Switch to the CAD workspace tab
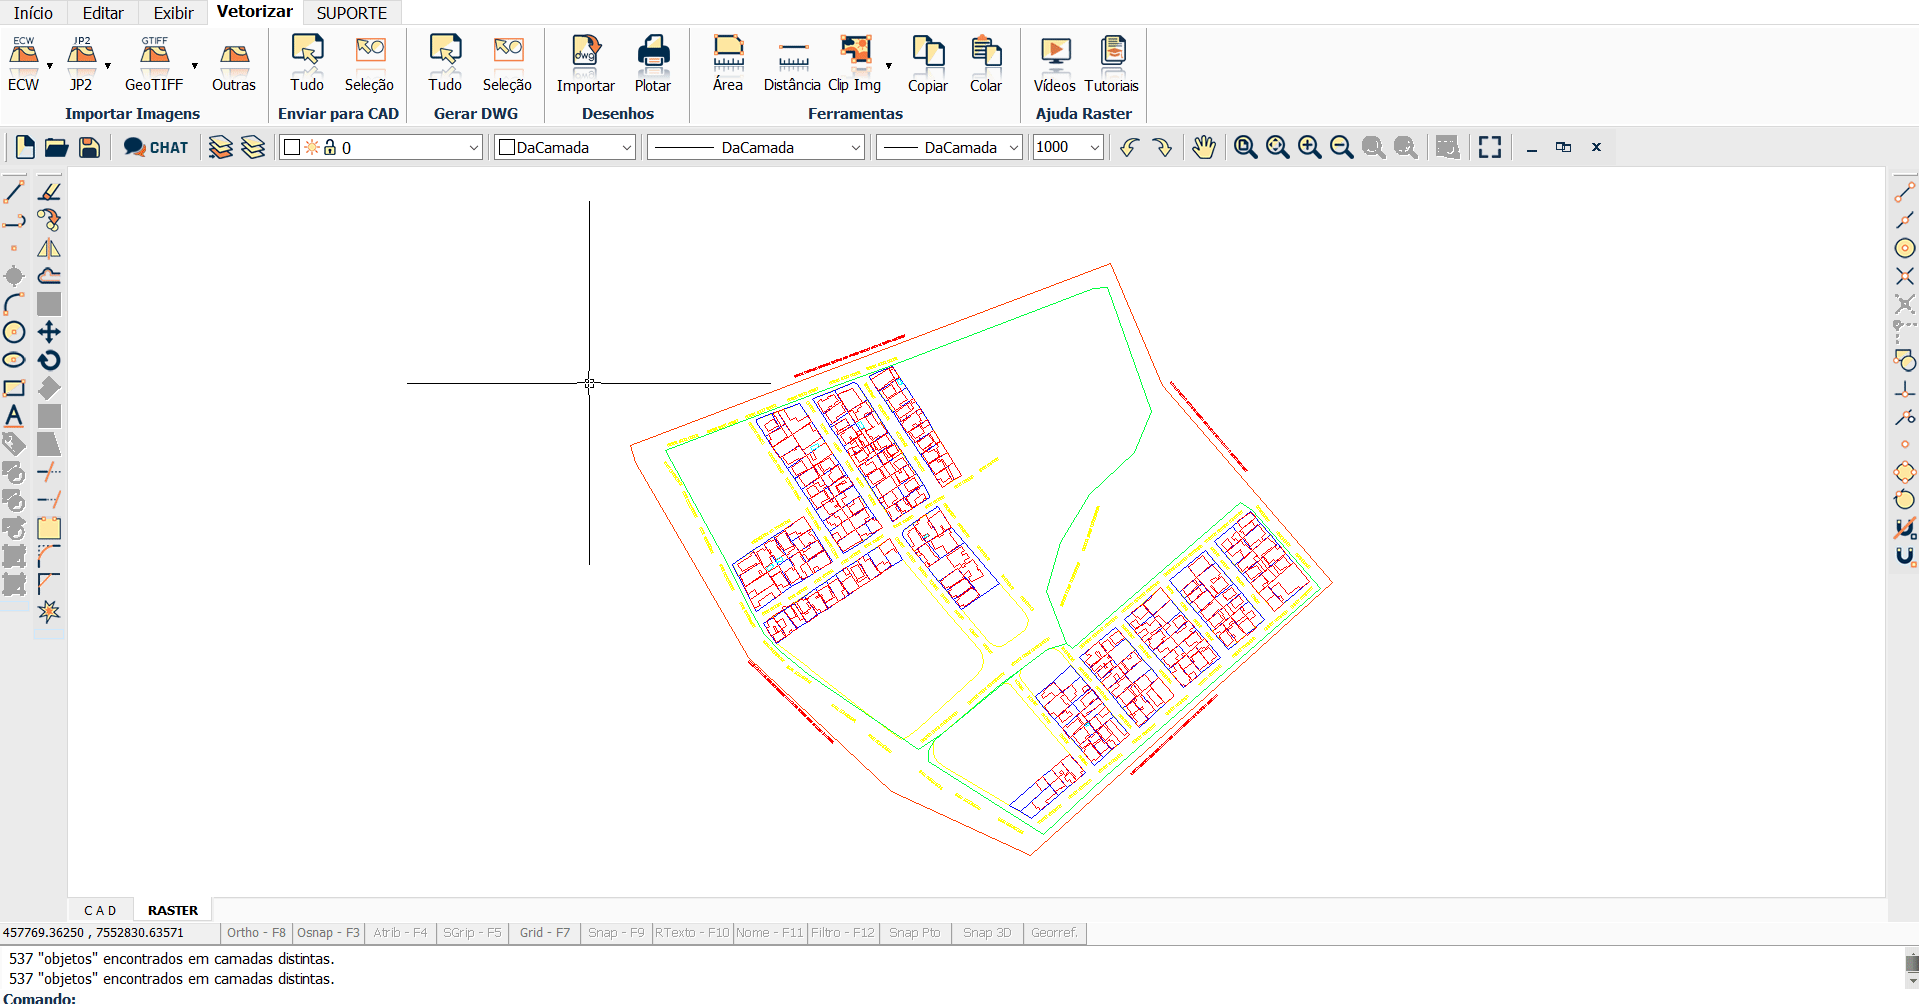The height and width of the screenshot is (1004, 1919). pos(100,911)
